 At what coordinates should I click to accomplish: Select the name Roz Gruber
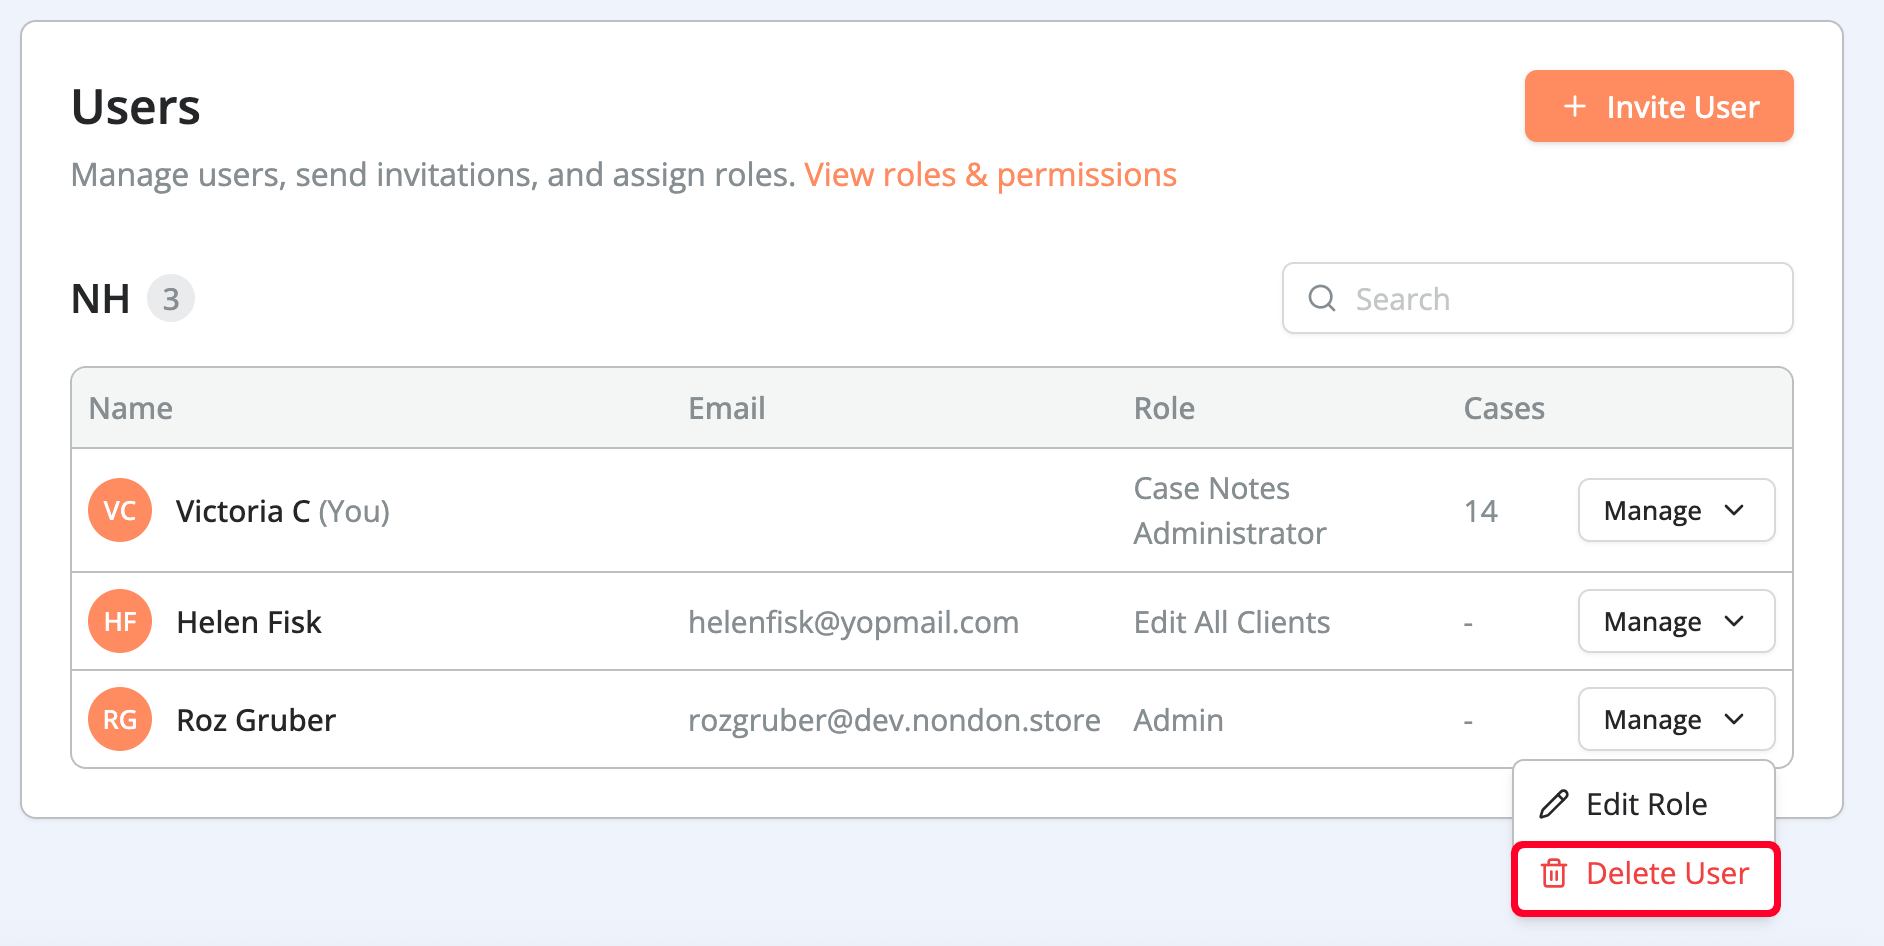coord(256,720)
